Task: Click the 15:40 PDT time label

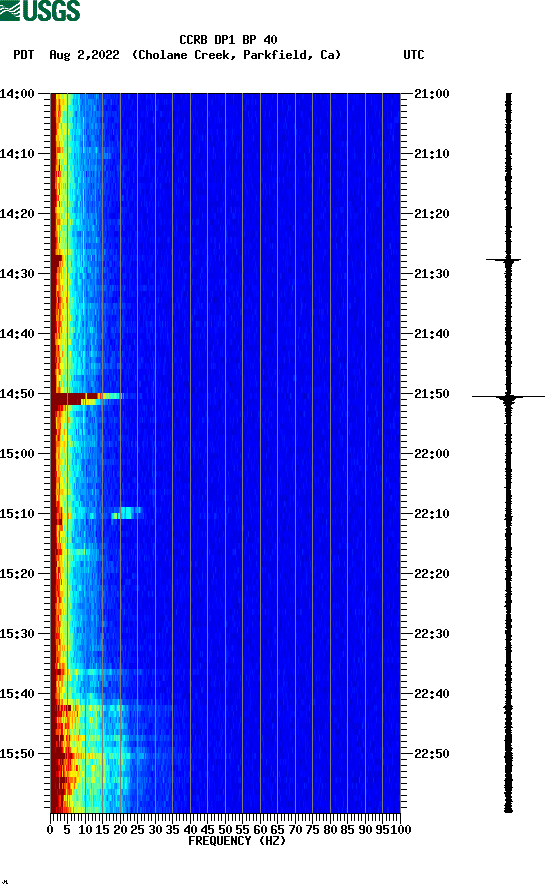Action: click(17, 694)
